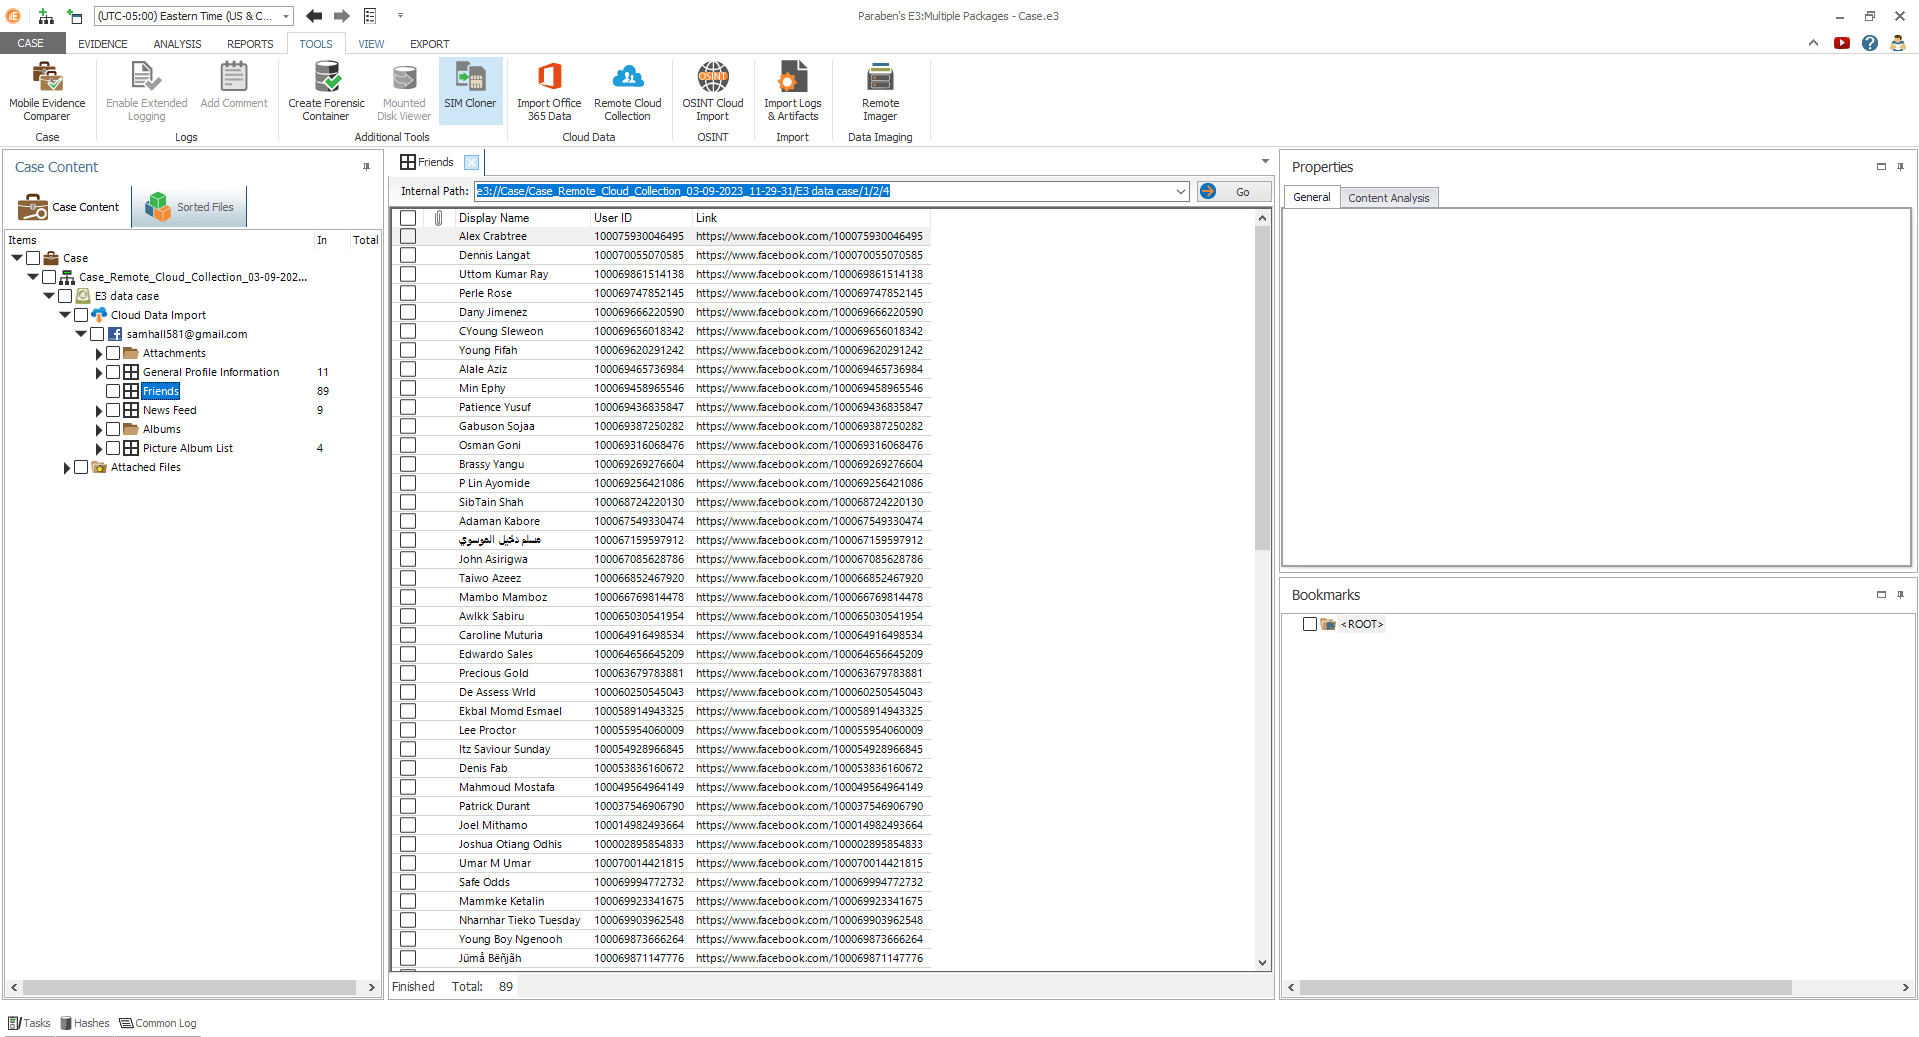The image size is (1919, 1037).
Task: Click the YouTube icon in title area
Action: point(1842,43)
